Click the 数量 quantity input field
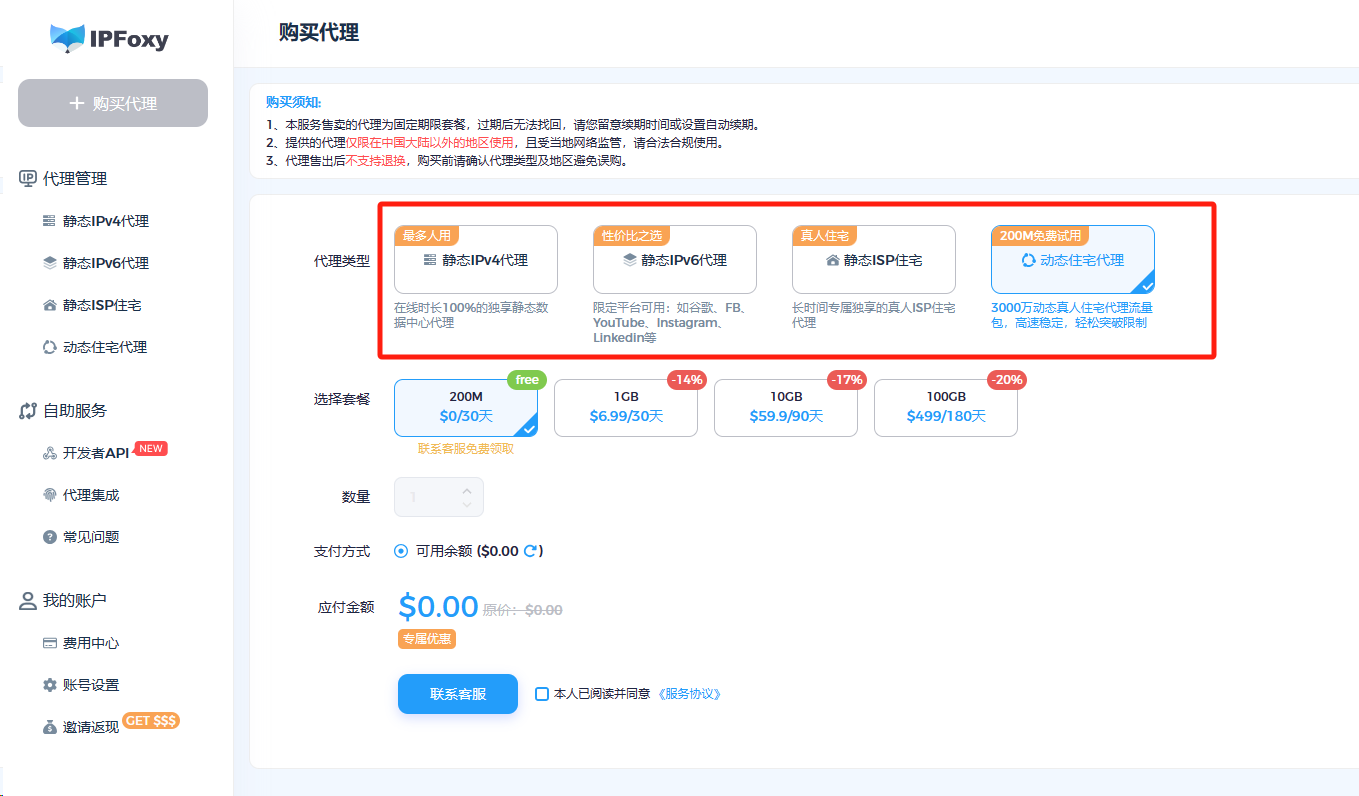The height and width of the screenshot is (796, 1359). (x=439, y=497)
